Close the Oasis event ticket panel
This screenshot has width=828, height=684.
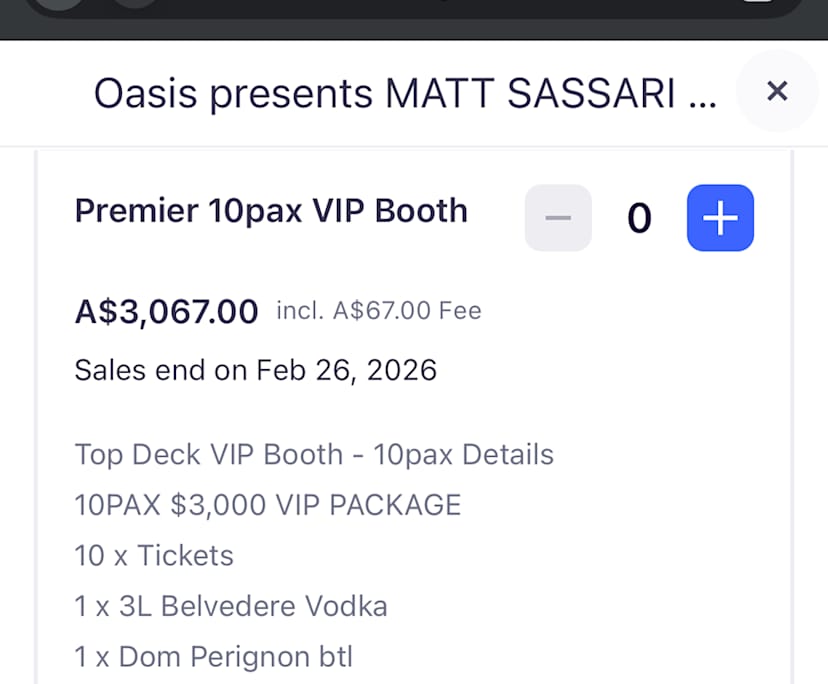click(x=776, y=92)
